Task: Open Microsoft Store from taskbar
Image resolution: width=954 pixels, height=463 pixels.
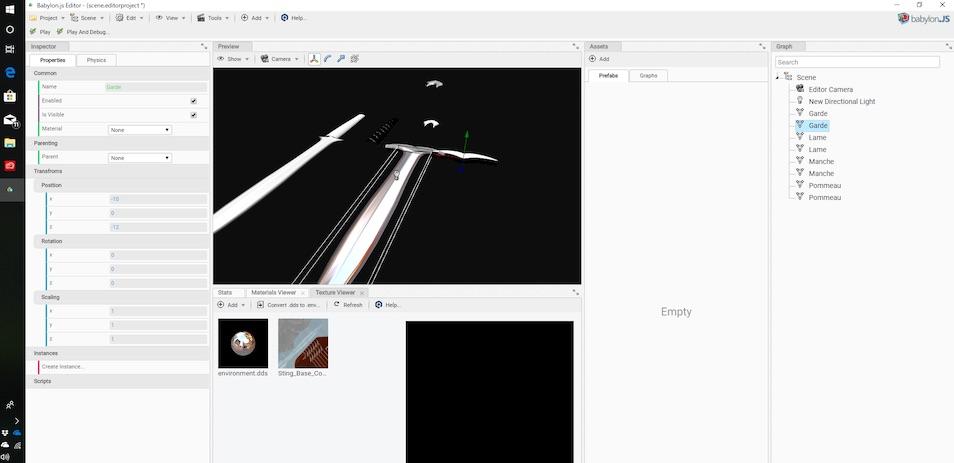Action: 10,96
